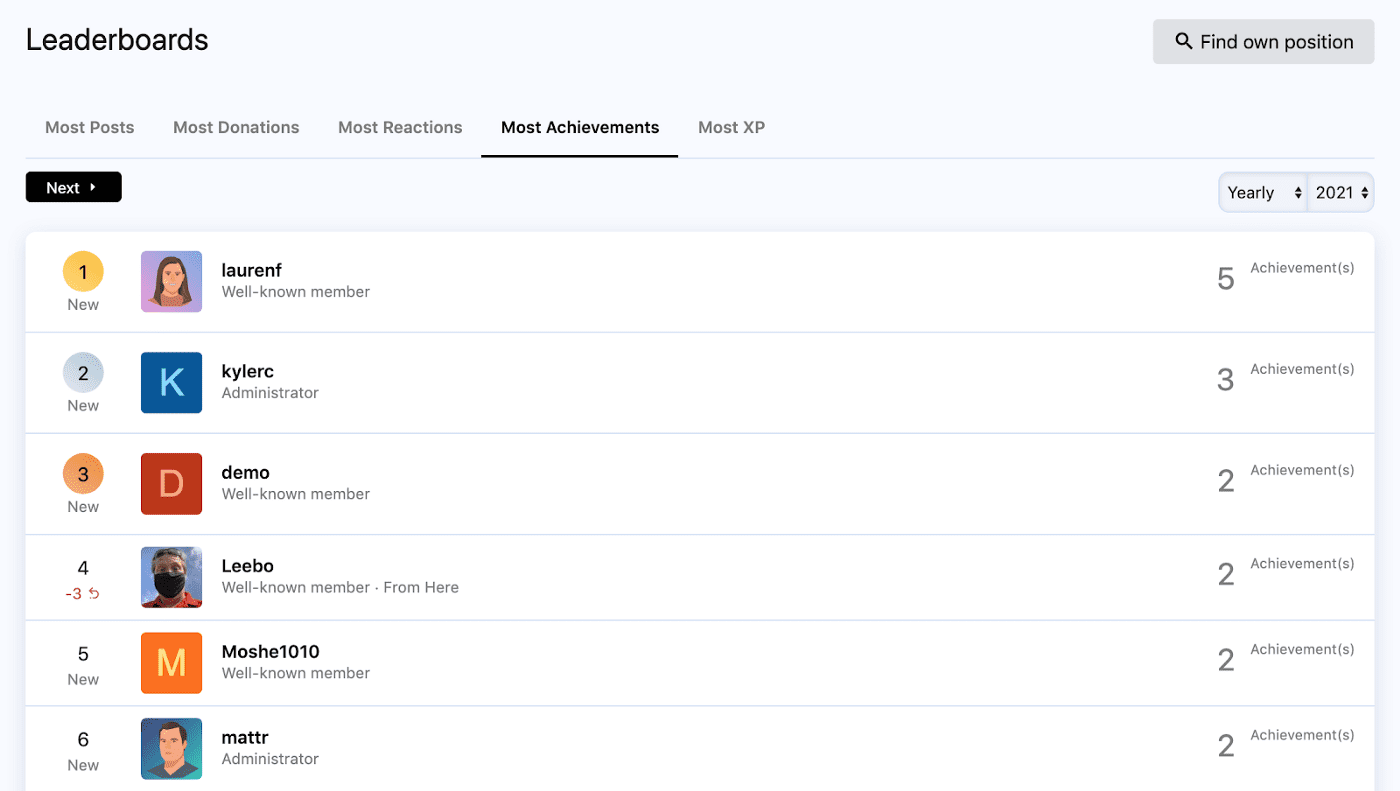Screen dimensions: 1400x791
Task: Open the Most Donations tab
Action: point(236,127)
